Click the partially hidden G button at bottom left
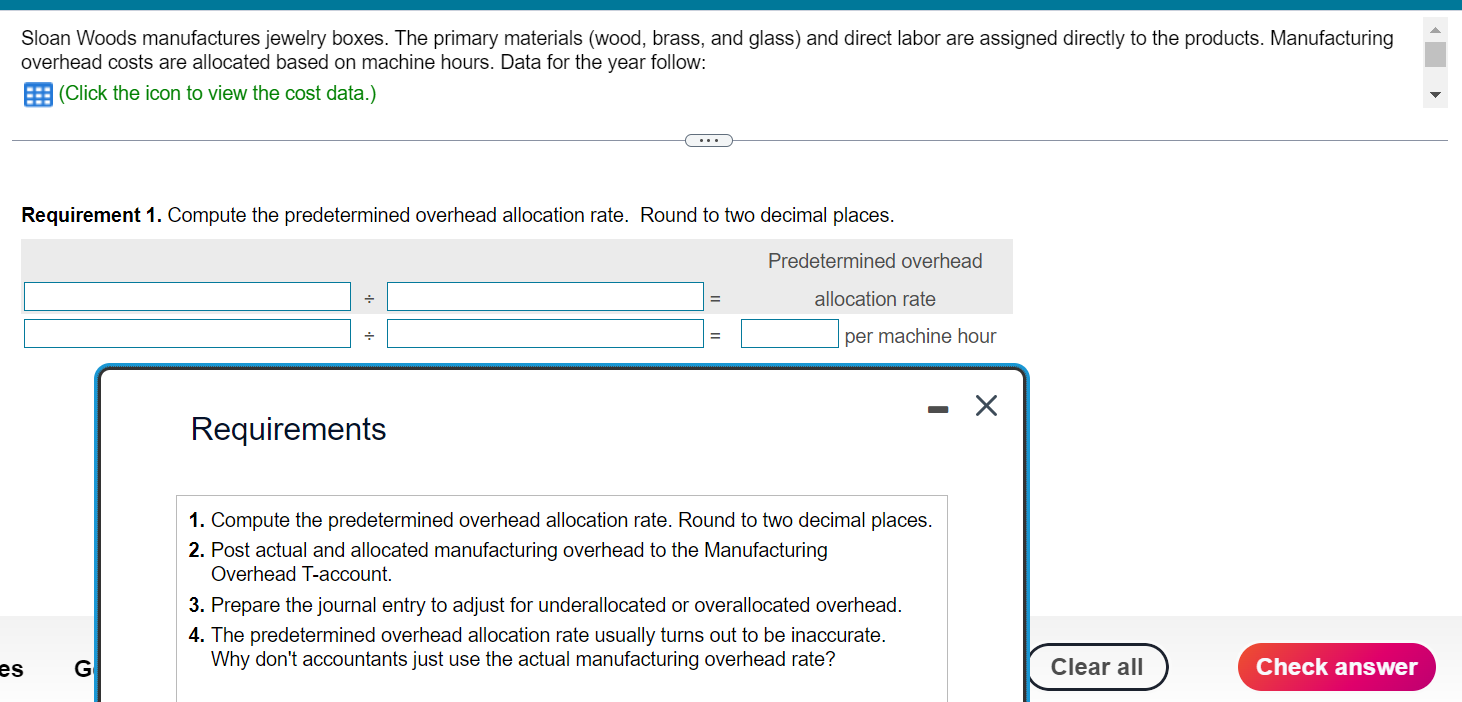The width and height of the screenshot is (1462, 702). [x=84, y=667]
